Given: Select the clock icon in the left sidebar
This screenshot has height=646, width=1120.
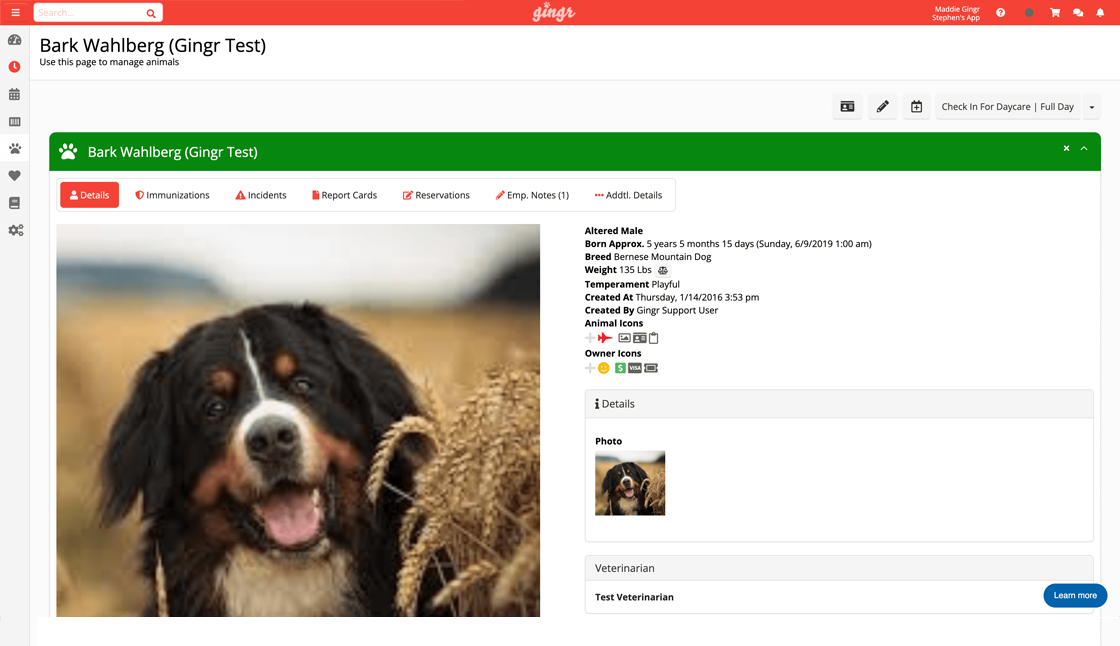Looking at the screenshot, I should pos(14,67).
